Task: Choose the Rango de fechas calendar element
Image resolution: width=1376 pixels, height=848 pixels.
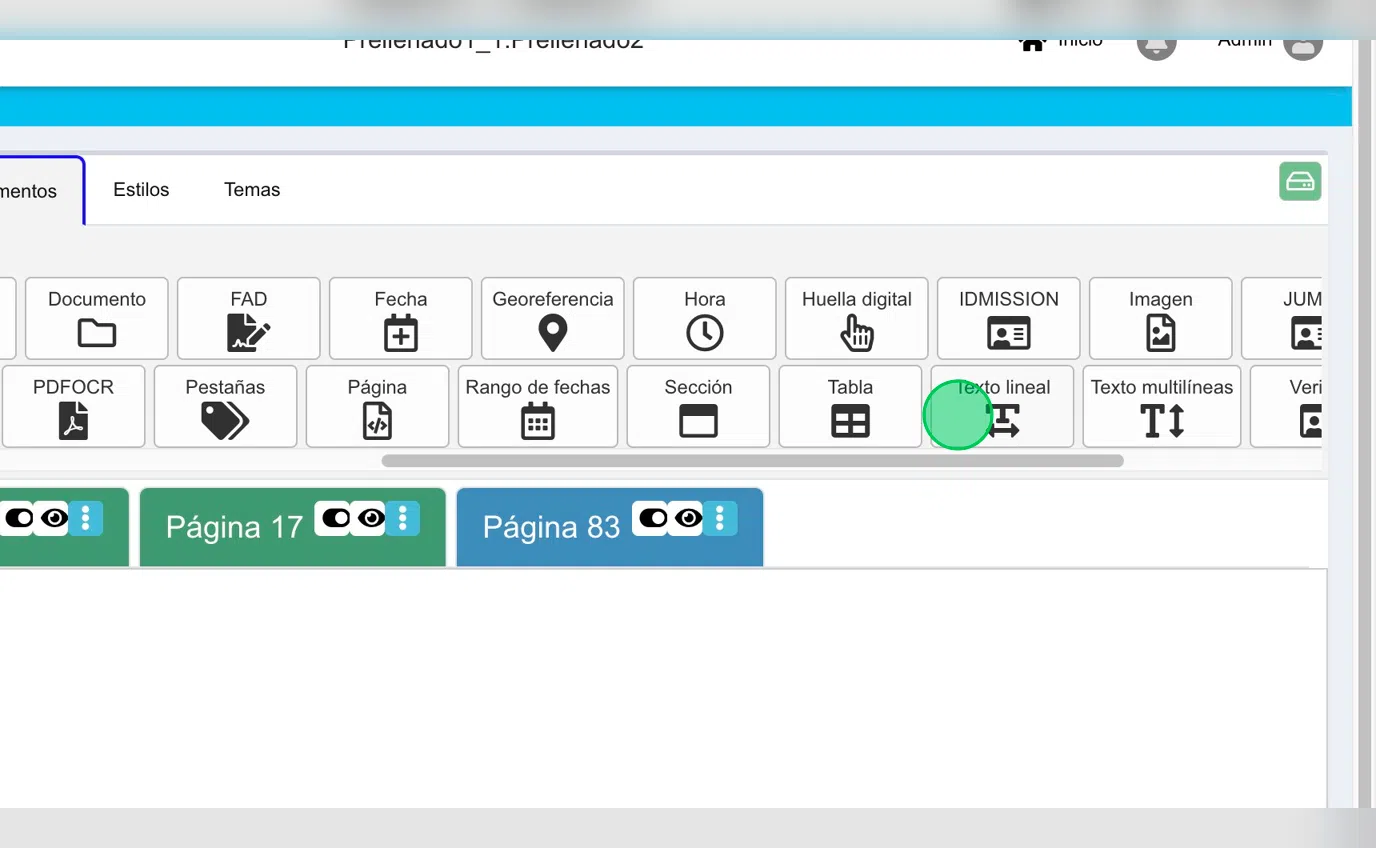Action: [x=537, y=406]
